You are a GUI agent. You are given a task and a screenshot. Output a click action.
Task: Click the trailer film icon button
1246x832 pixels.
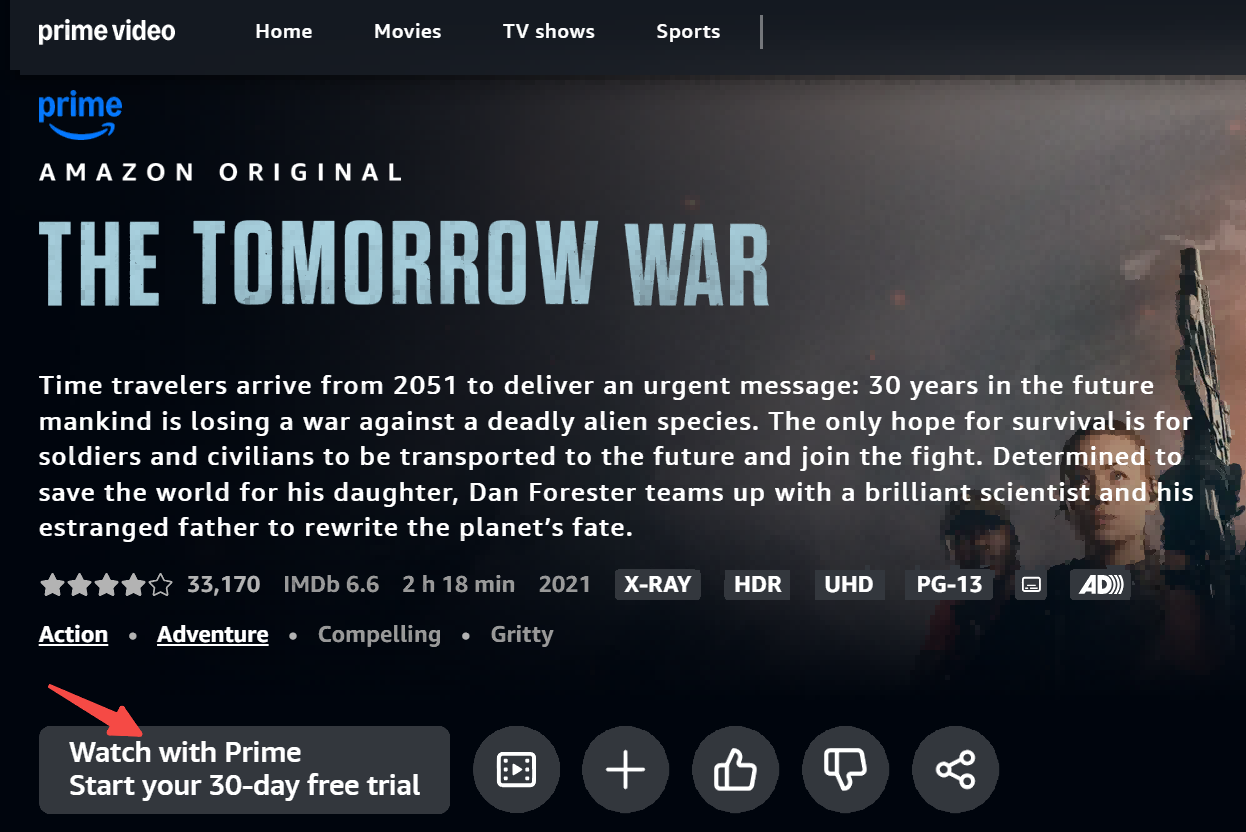point(516,769)
